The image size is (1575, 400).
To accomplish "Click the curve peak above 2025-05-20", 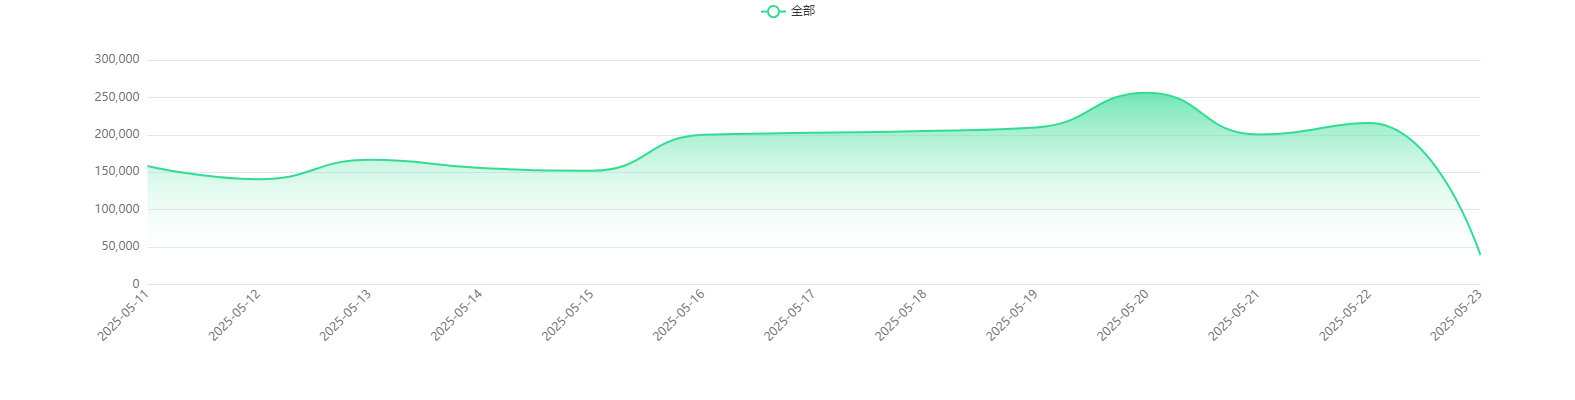I will pyautogui.click(x=1146, y=93).
